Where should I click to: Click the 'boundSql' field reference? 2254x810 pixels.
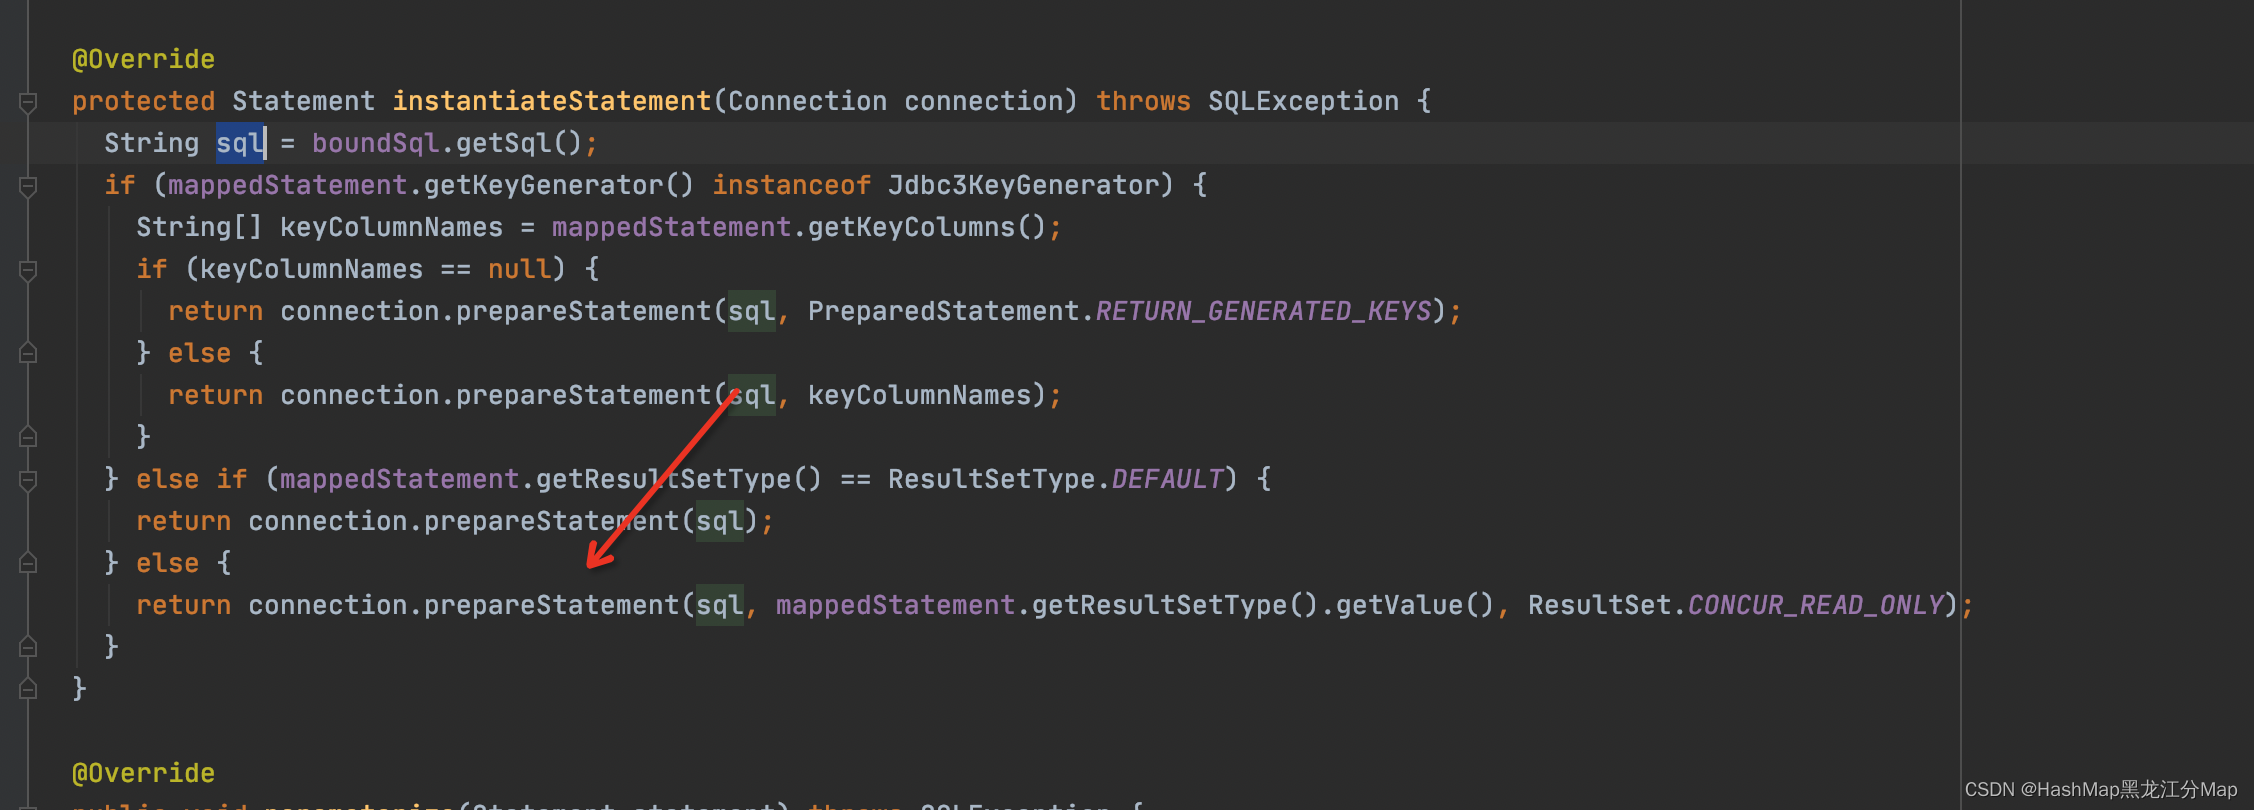[375, 143]
